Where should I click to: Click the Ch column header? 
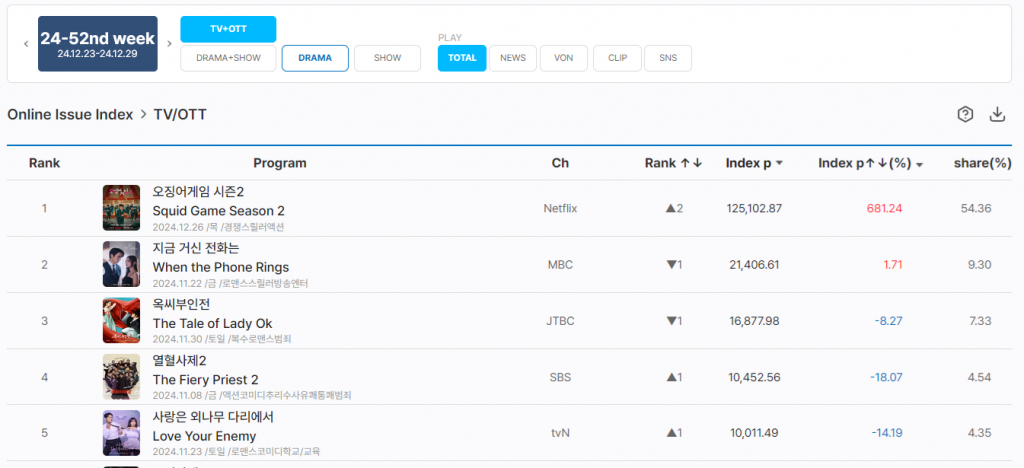coord(560,163)
